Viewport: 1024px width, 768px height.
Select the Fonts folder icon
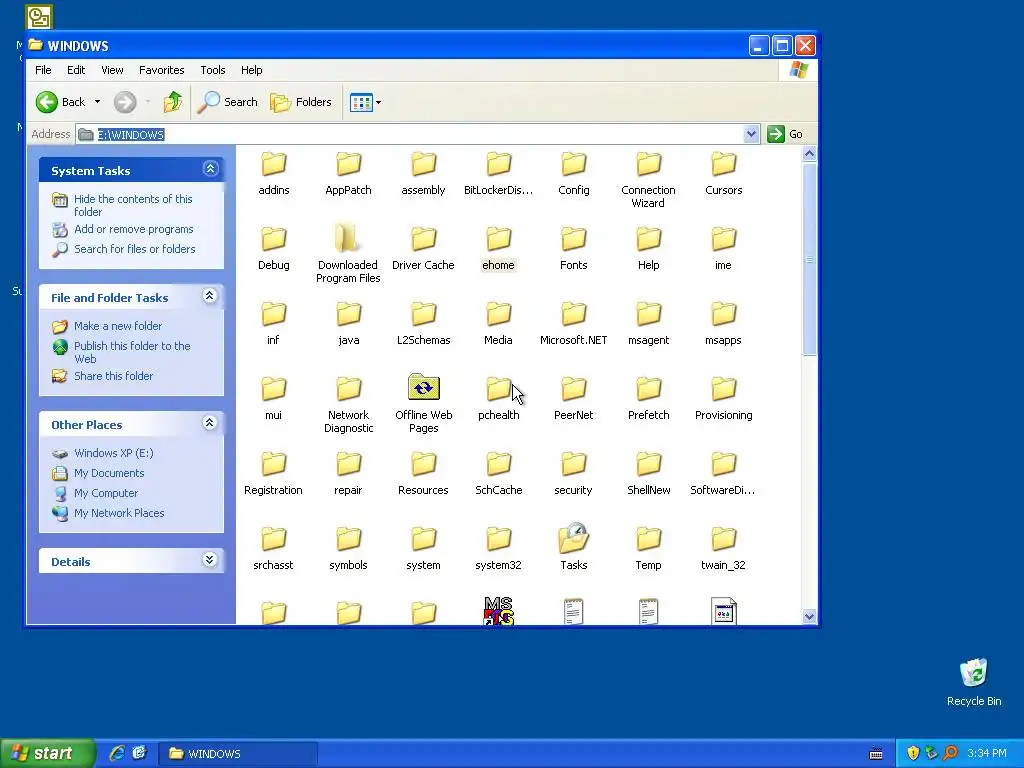[x=573, y=239]
